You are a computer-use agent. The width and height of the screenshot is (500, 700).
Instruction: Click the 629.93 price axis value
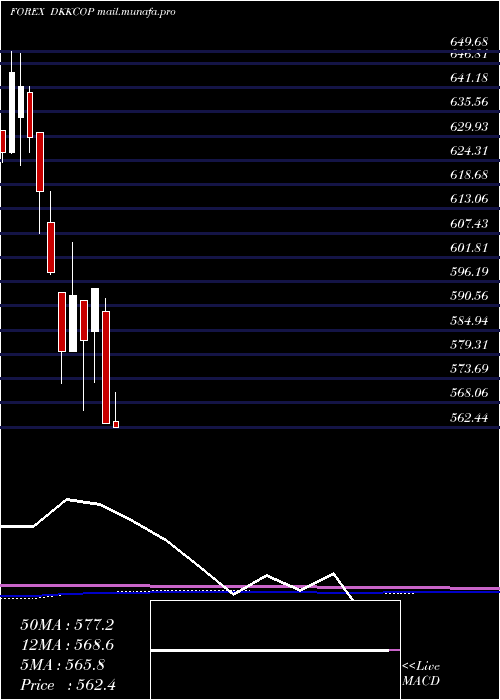pos(469,127)
